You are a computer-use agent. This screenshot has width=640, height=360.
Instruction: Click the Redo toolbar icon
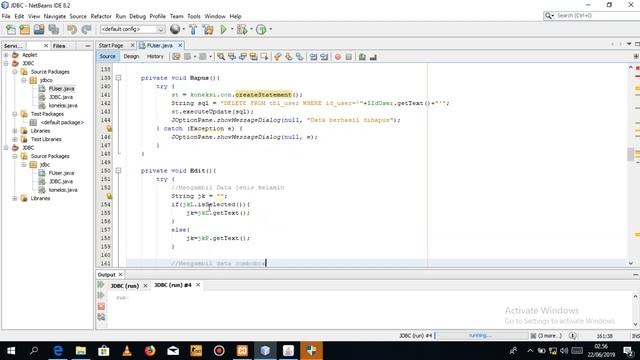[86, 29]
